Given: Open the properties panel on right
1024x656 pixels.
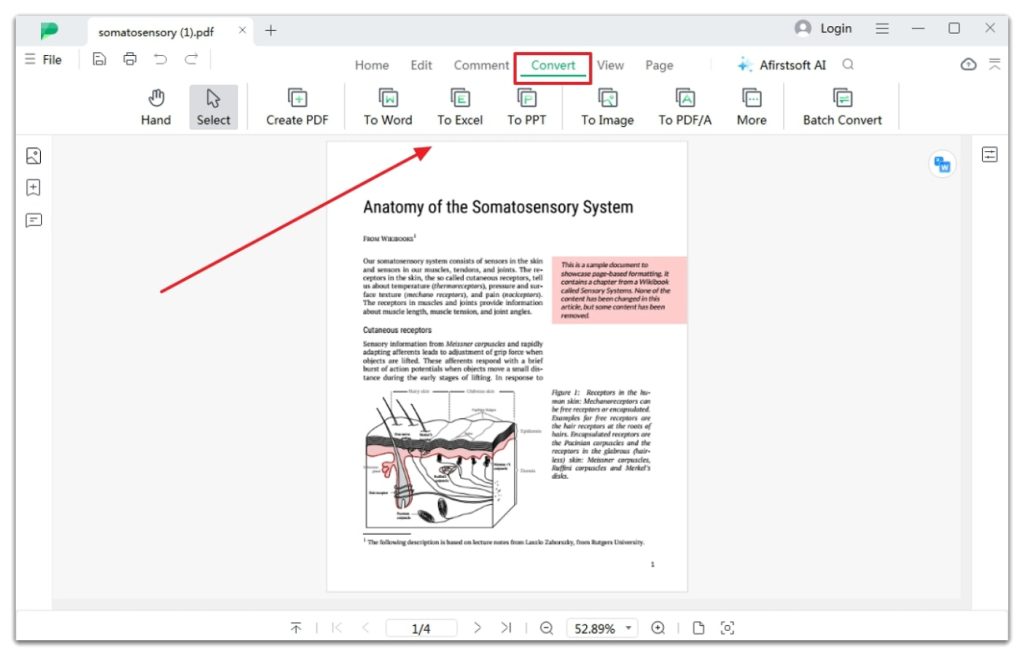Looking at the screenshot, I should (989, 155).
